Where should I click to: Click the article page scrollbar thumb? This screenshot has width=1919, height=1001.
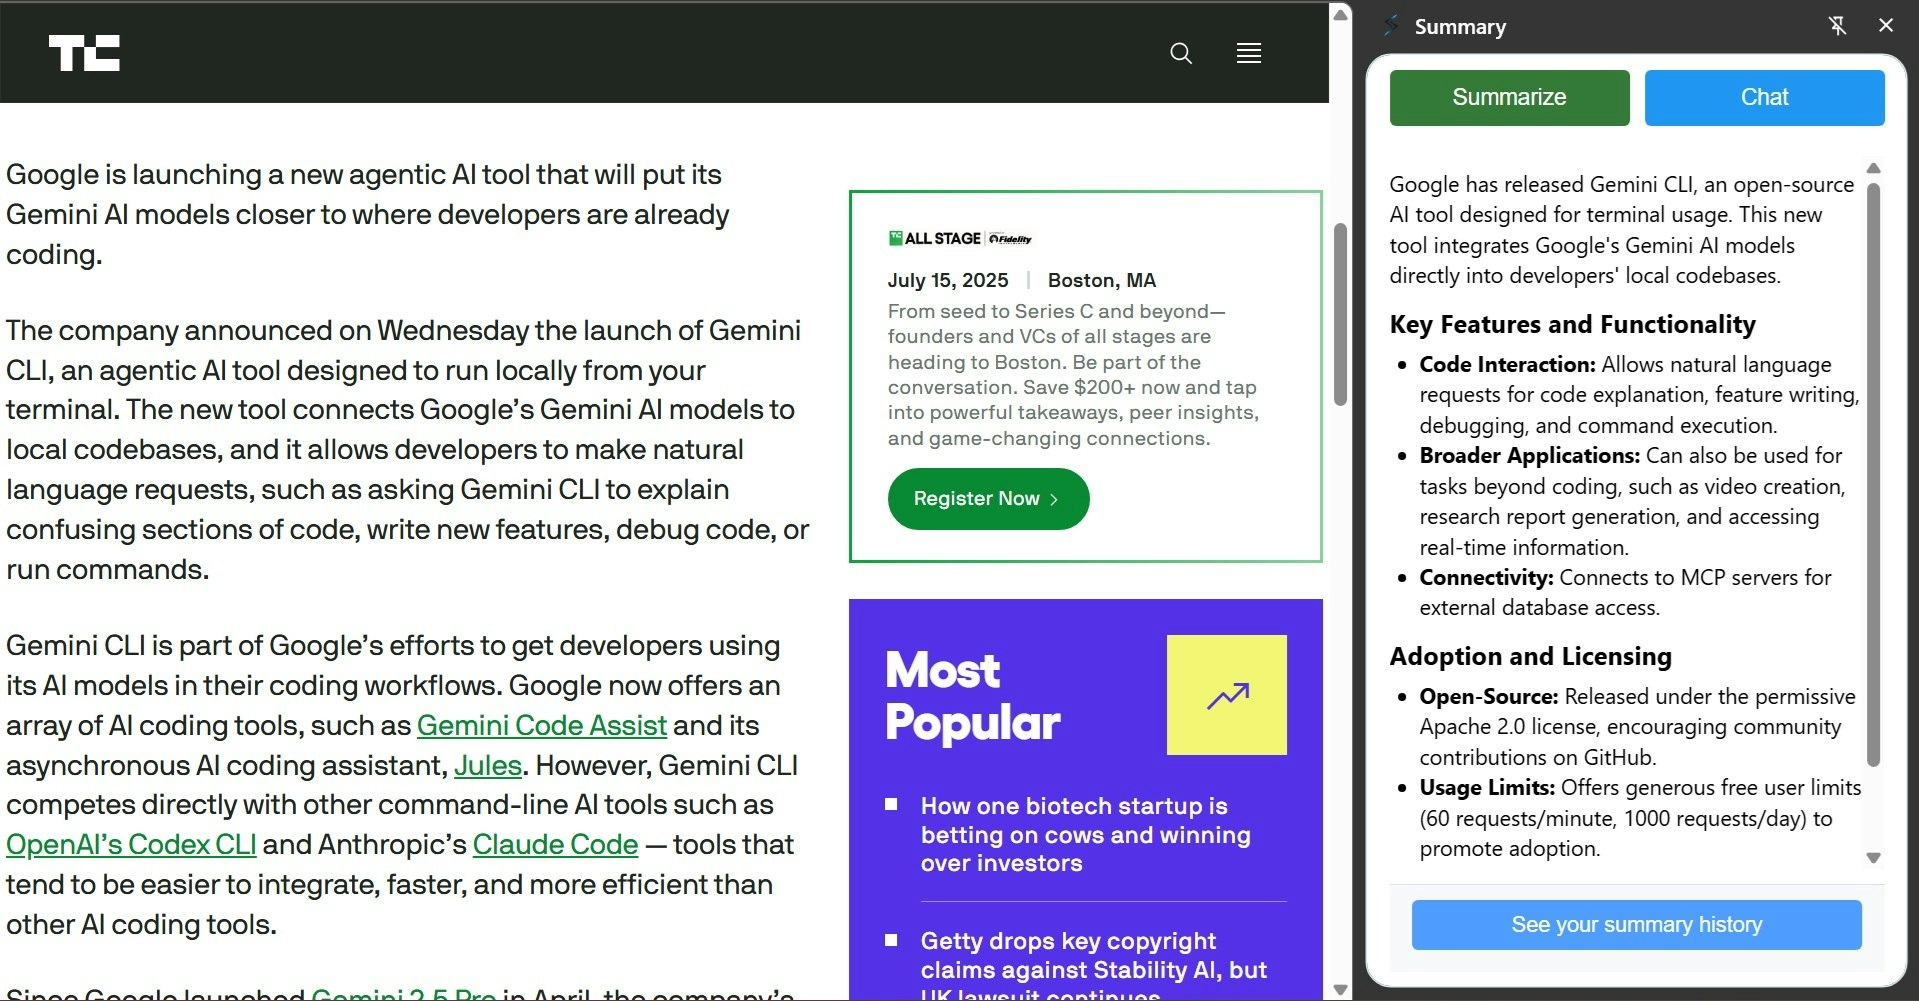1341,314
